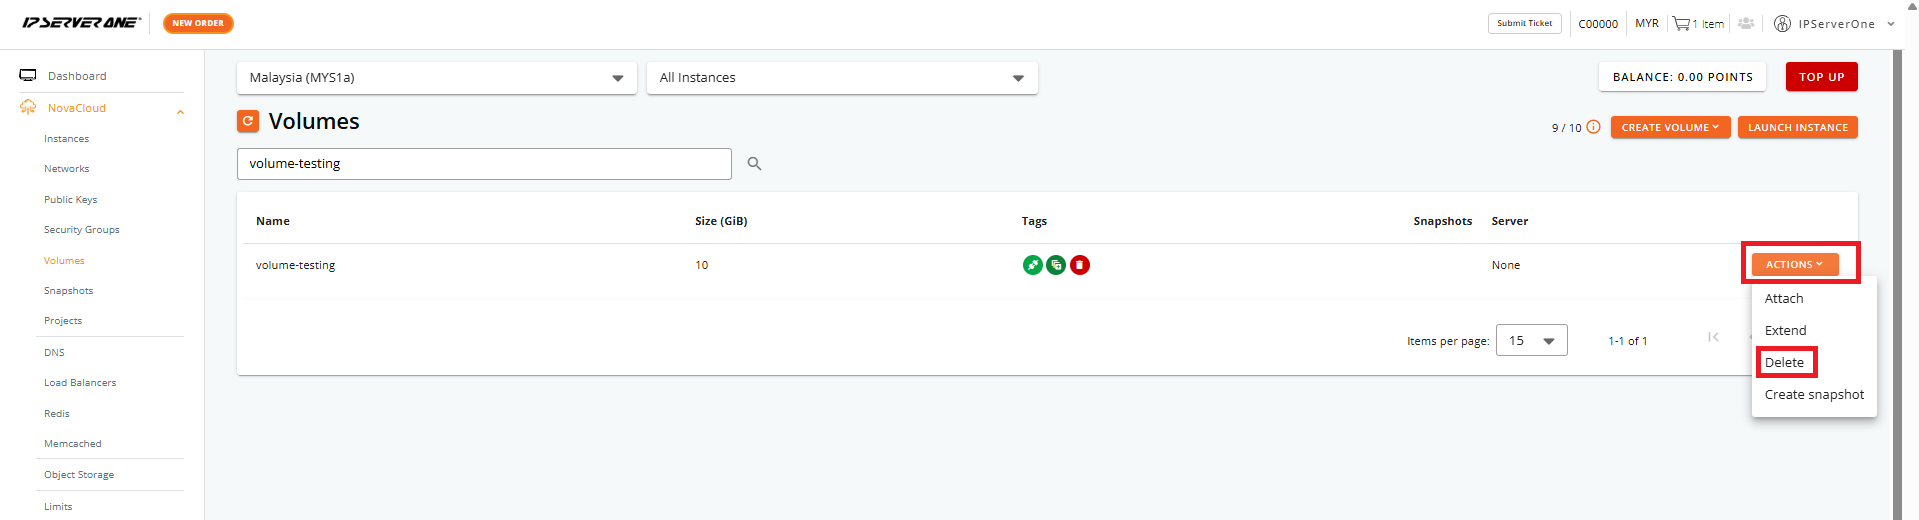Collapse the NovaCloud sidebar section

[x=180, y=112]
